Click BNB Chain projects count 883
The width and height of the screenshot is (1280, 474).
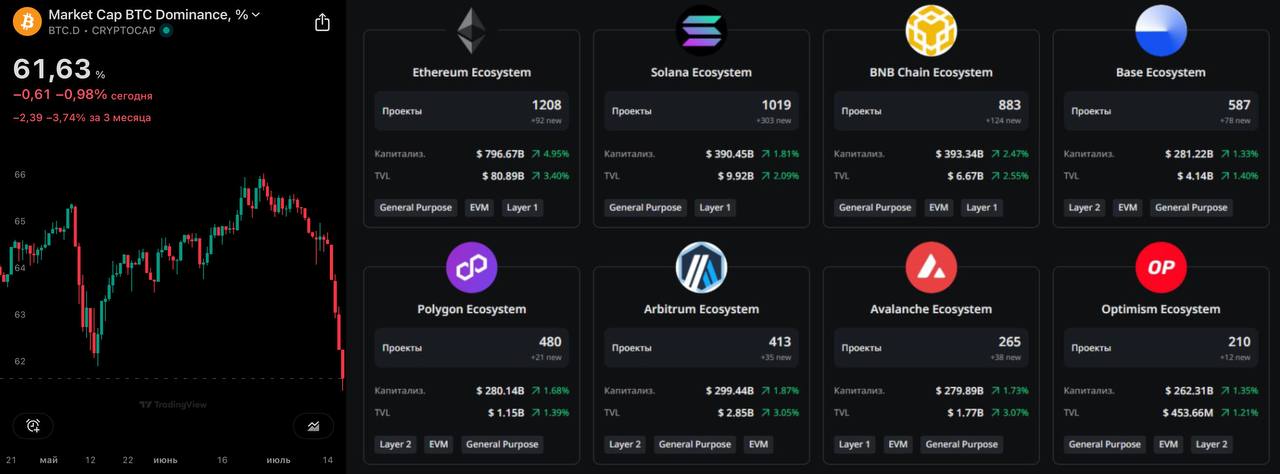coord(1010,105)
